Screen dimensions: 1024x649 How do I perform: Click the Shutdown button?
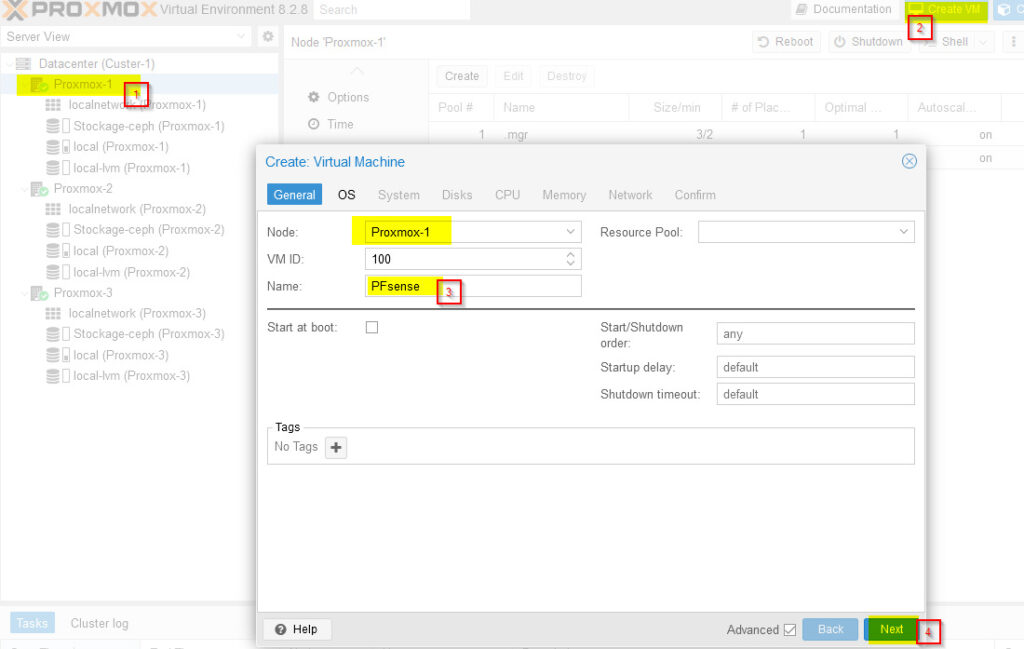[x=869, y=42]
